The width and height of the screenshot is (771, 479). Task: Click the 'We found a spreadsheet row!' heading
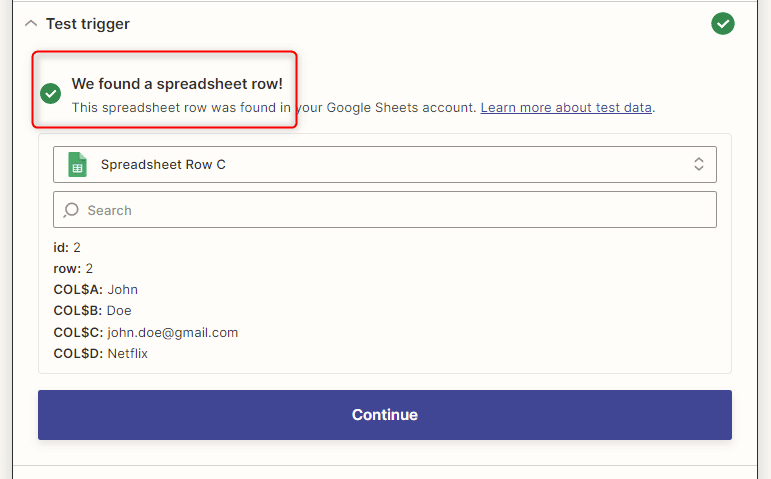[177, 84]
